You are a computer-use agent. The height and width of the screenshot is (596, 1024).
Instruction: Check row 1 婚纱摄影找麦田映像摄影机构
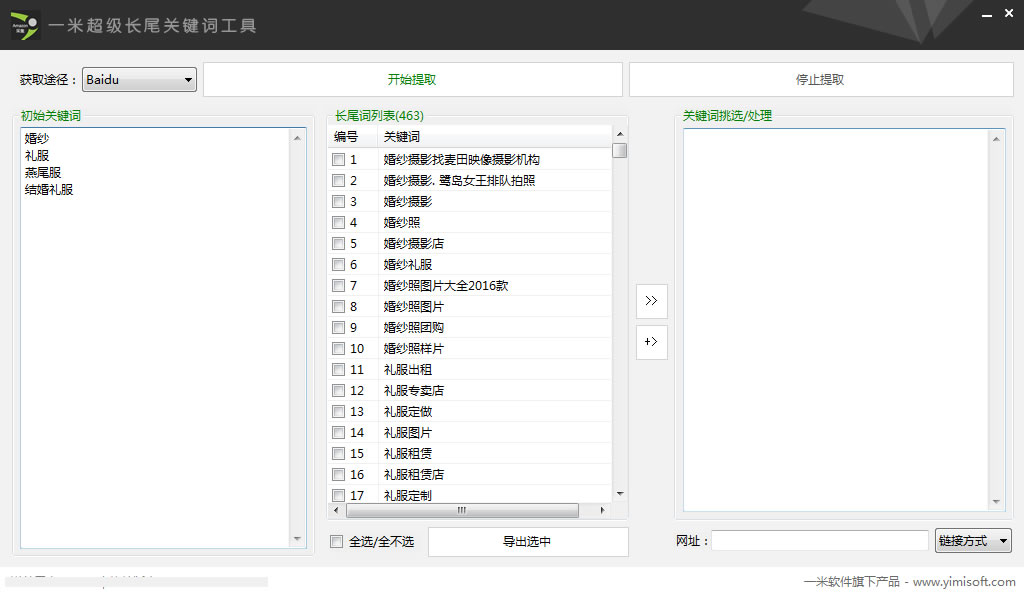(338, 159)
